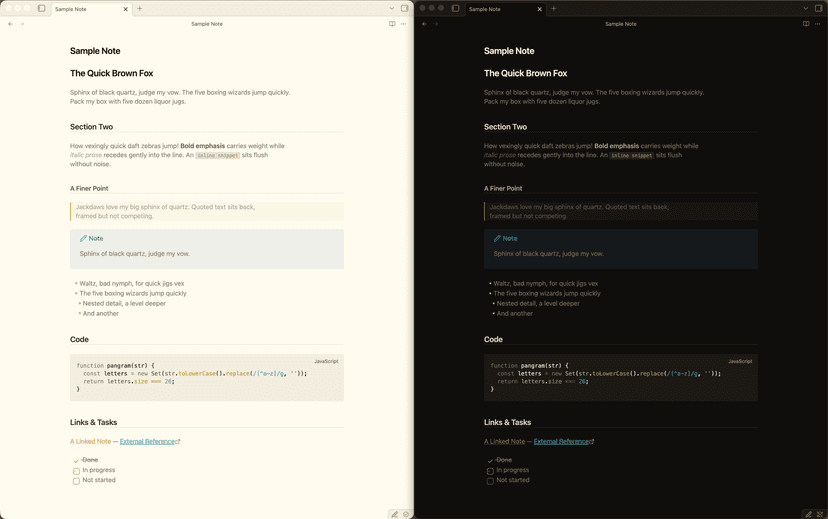Click The Quick Brown Fox heading in light window
Image resolution: width=828 pixels, height=519 pixels.
pyautogui.click(x=111, y=73)
